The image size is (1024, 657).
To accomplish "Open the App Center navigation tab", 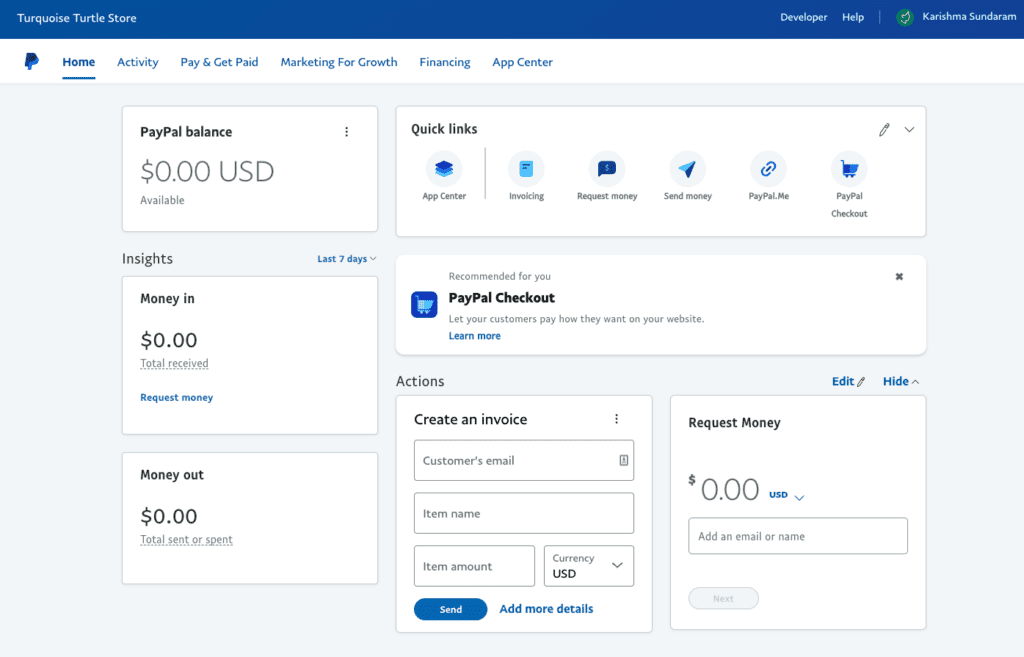I will point(522,62).
